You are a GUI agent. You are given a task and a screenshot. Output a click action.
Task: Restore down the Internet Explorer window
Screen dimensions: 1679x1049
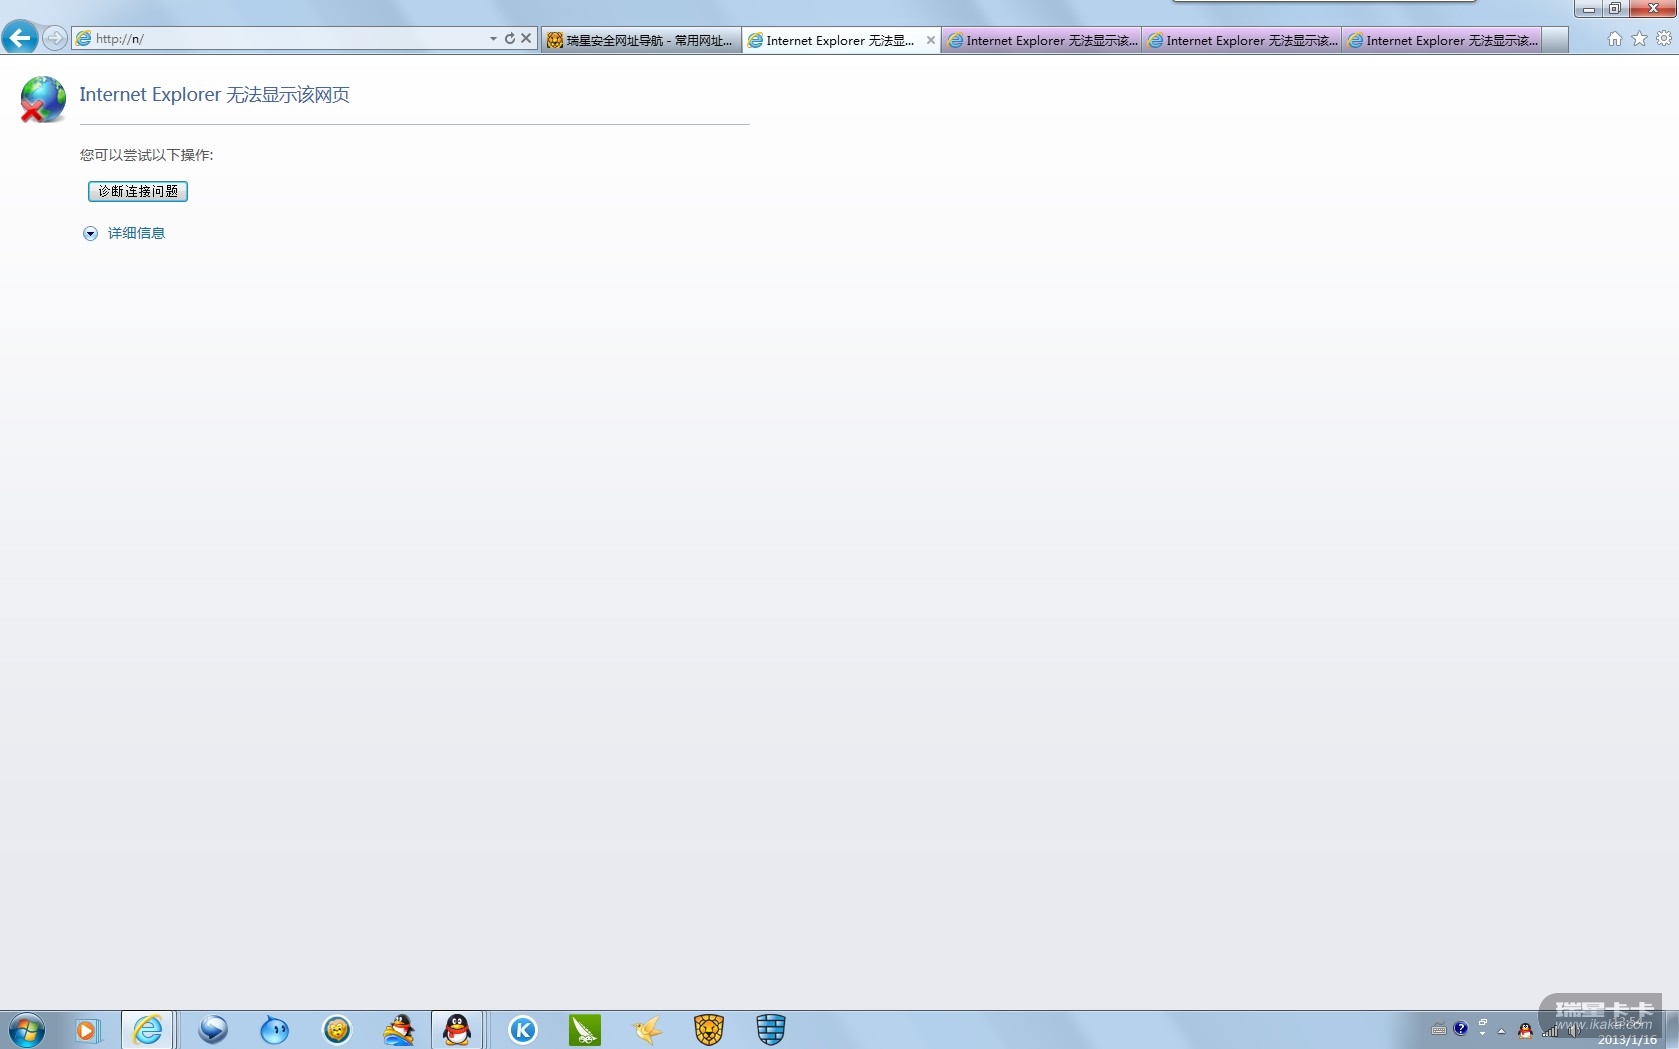coord(1615,9)
